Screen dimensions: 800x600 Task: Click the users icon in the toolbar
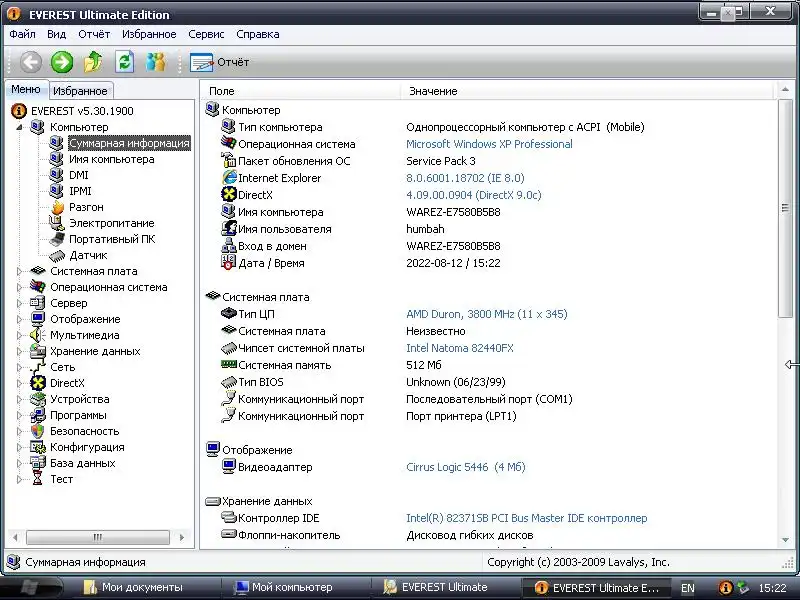click(156, 62)
